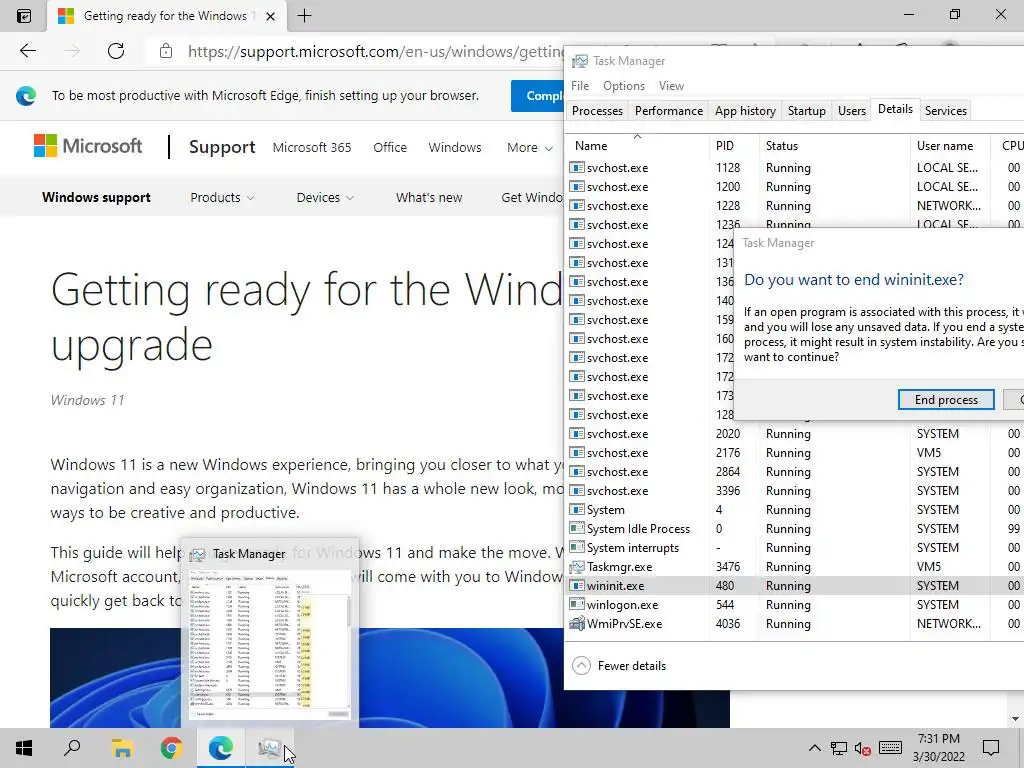Open File Explorer from the taskbar

tap(122, 748)
